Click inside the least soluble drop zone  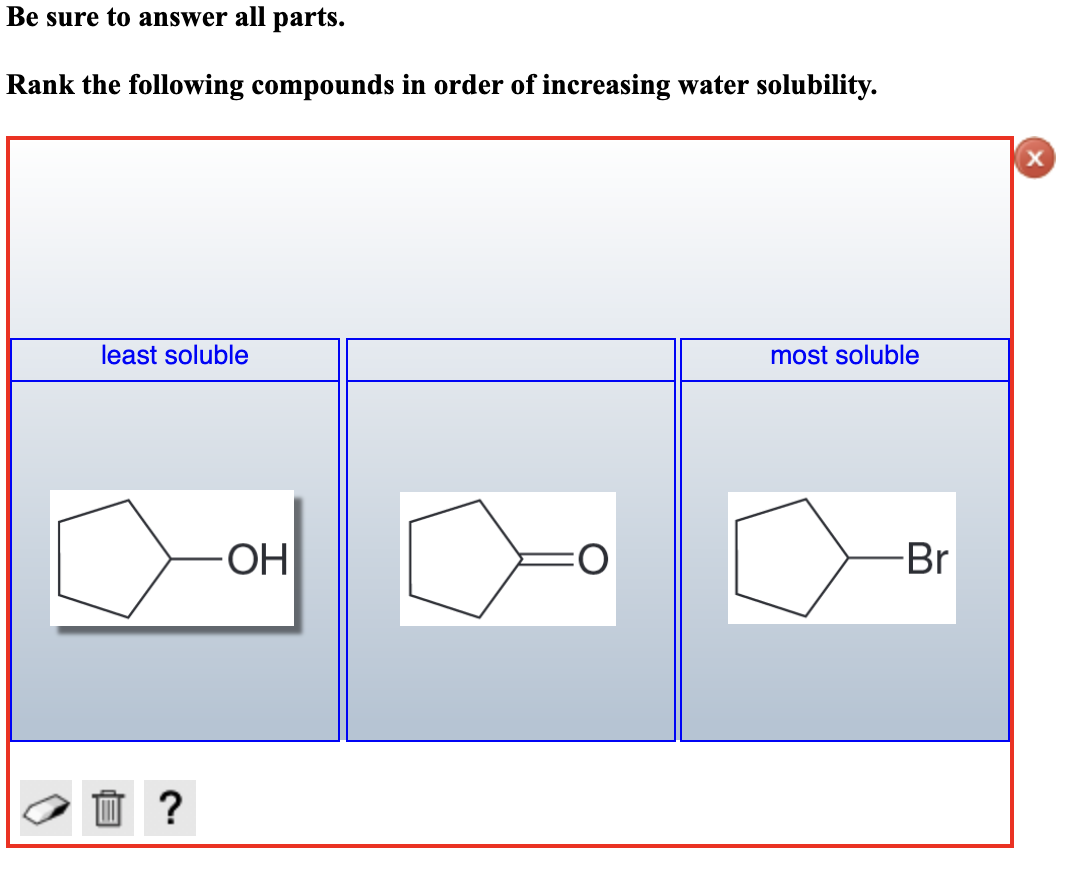click(x=175, y=560)
